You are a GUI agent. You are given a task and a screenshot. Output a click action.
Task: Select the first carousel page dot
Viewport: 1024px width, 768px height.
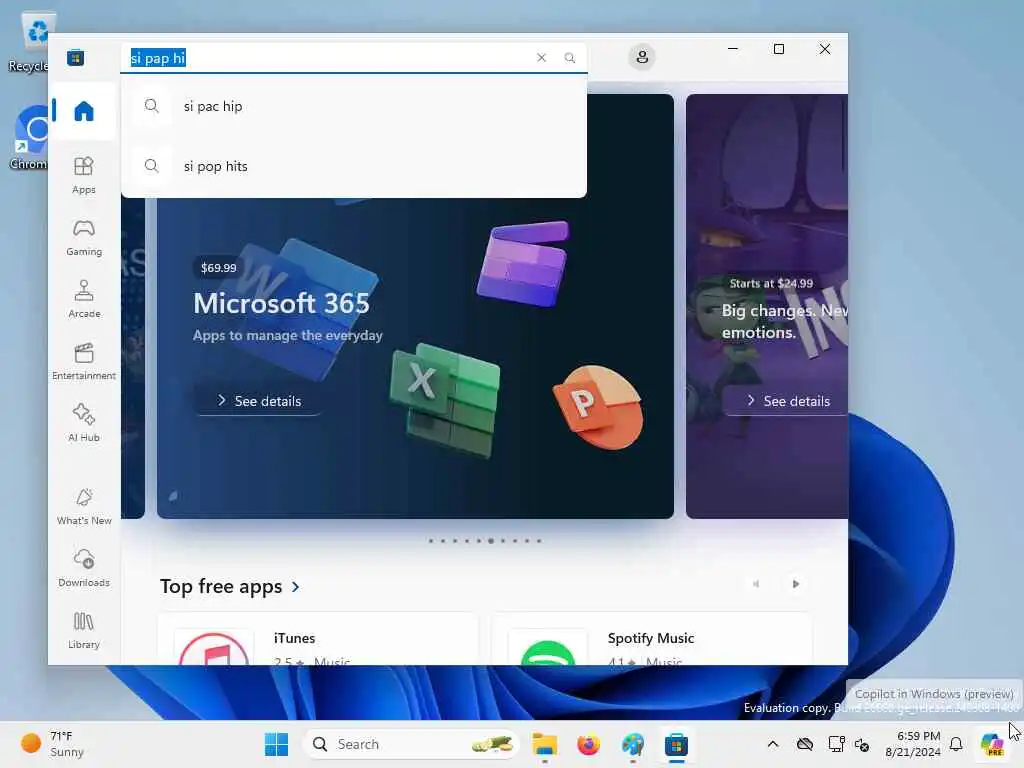(x=430, y=541)
